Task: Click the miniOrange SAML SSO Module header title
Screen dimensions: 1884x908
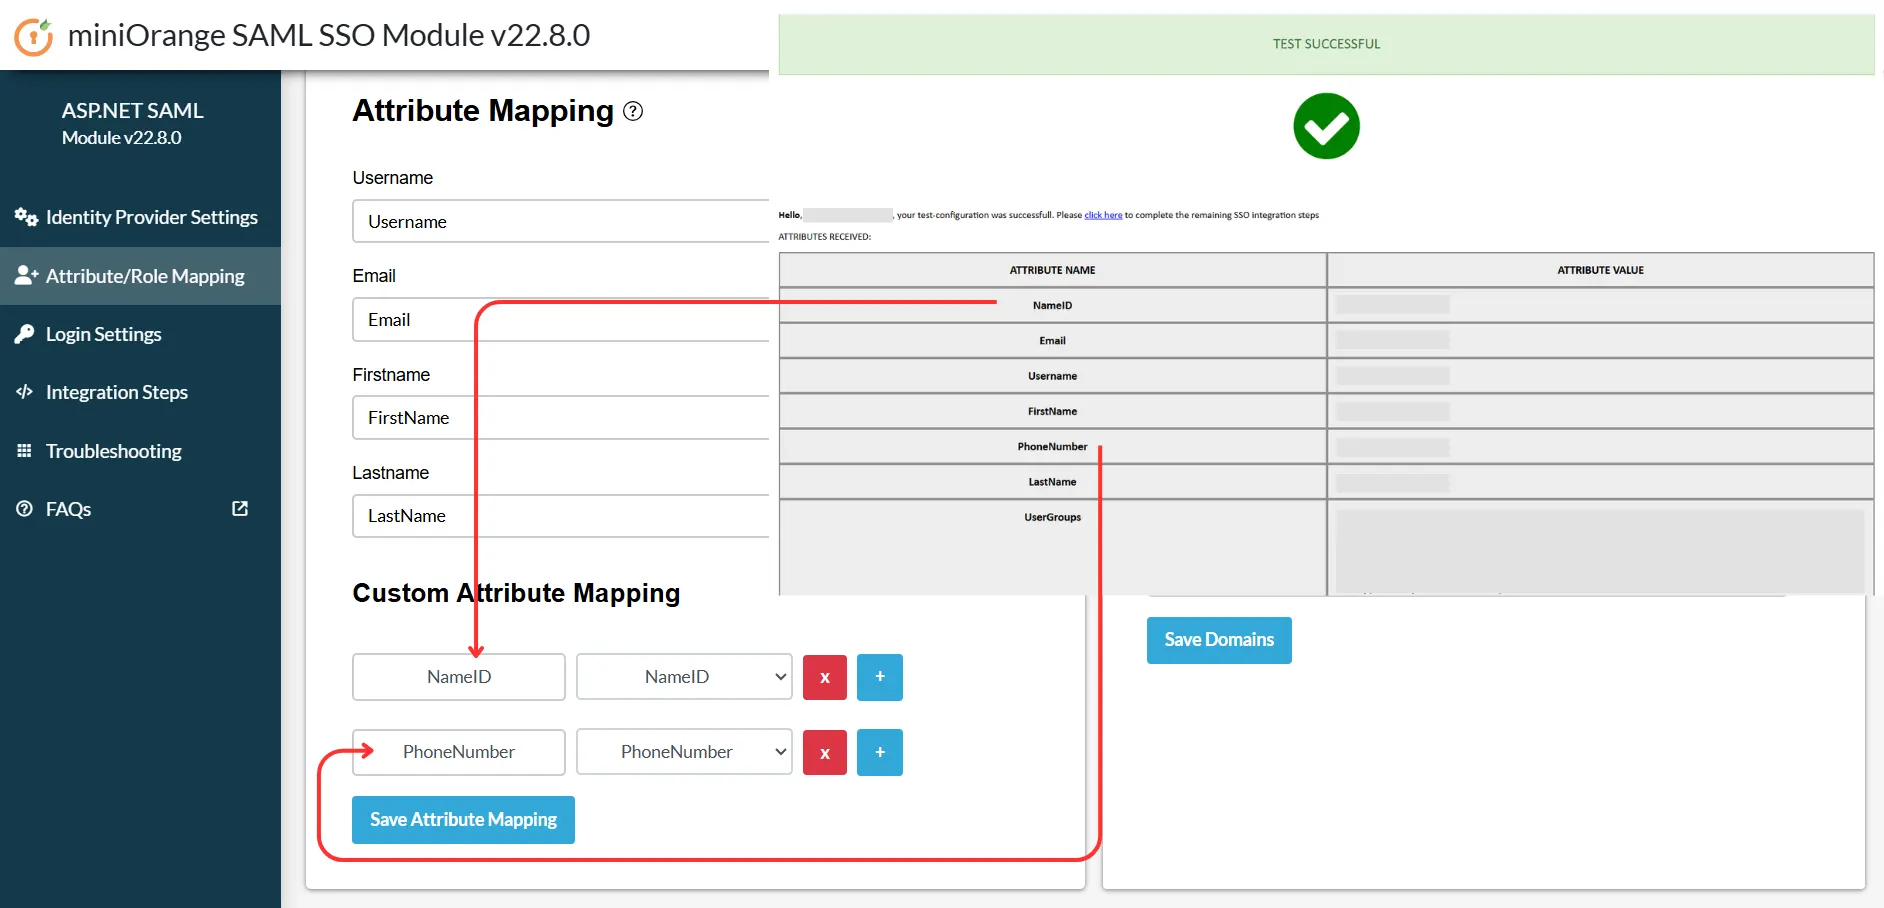Action: [329, 35]
